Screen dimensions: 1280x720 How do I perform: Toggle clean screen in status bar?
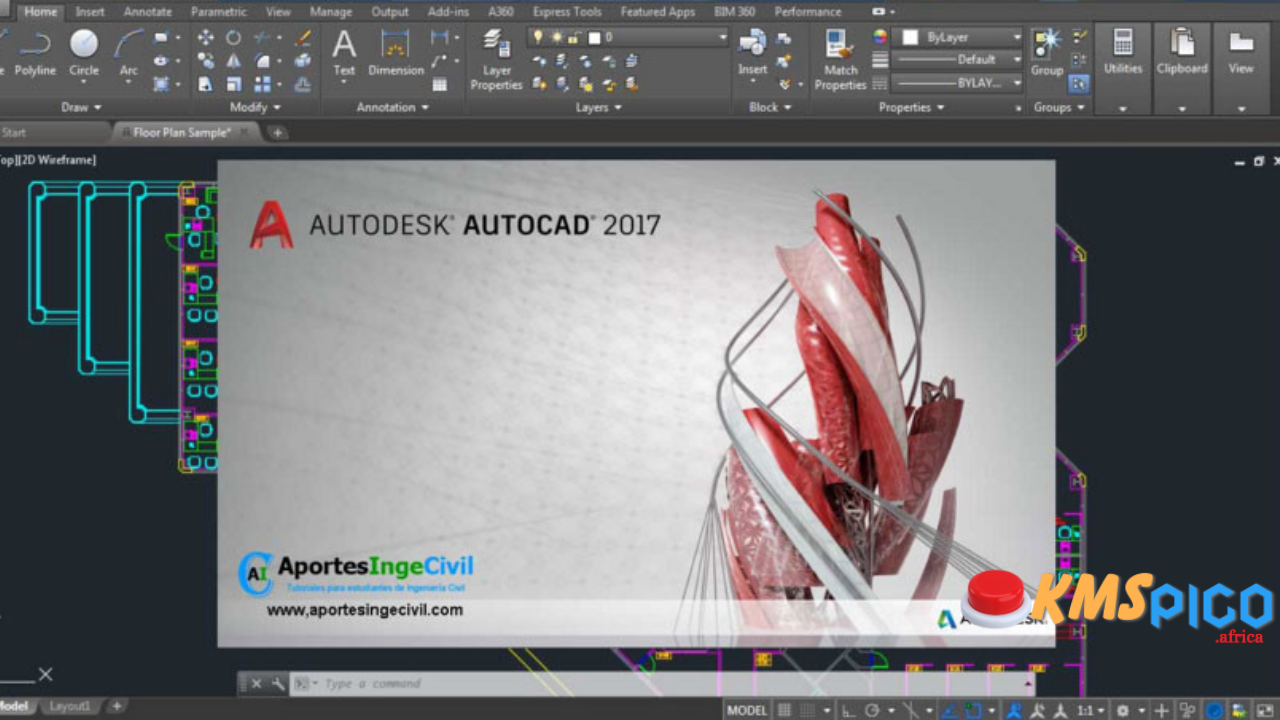1264,710
